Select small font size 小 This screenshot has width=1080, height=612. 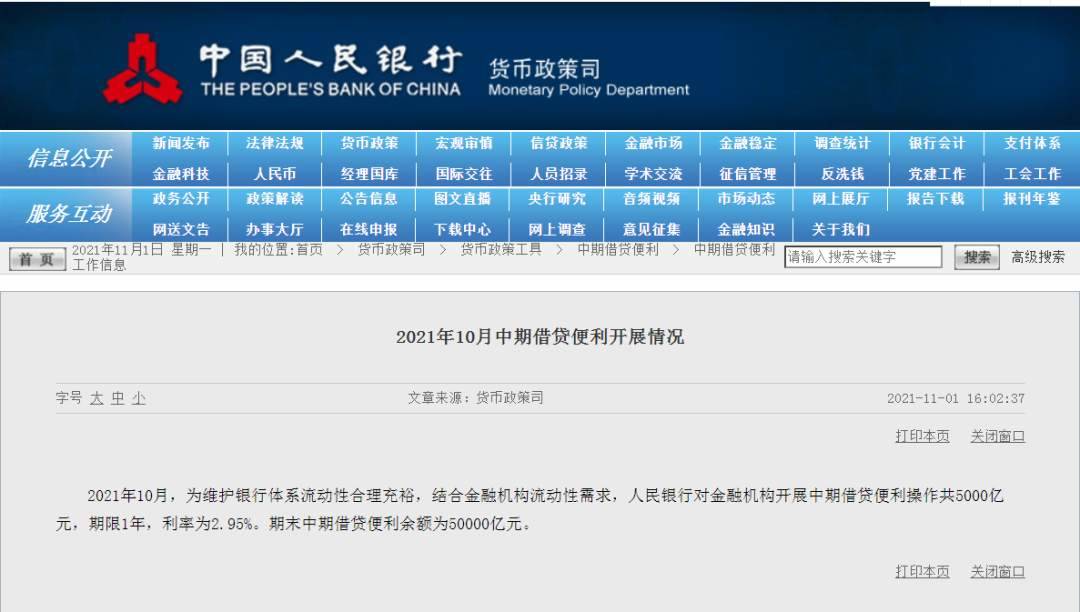pos(139,398)
